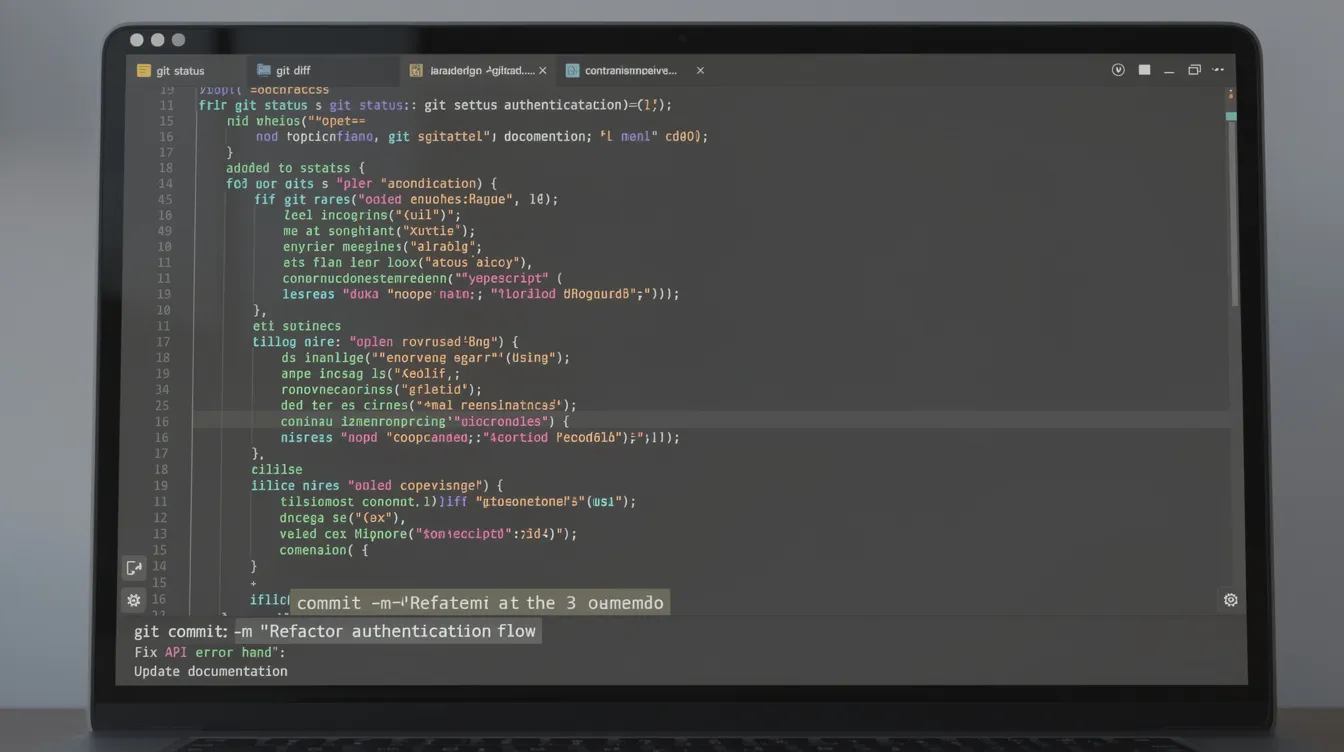The width and height of the screenshot is (1344, 752).
Task: Click the editor's vertical scrollbar thumb
Action: coord(1233,215)
